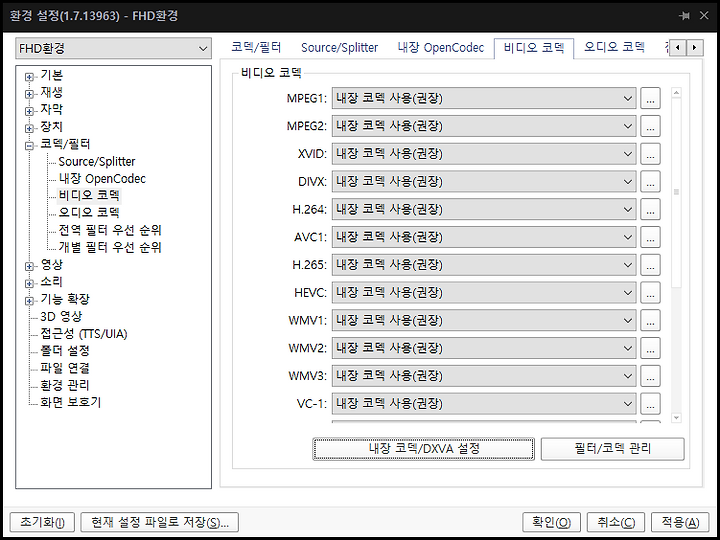The height and width of the screenshot is (540, 720).
Task: Open the WMV3 codec dropdown
Action: (x=484, y=376)
